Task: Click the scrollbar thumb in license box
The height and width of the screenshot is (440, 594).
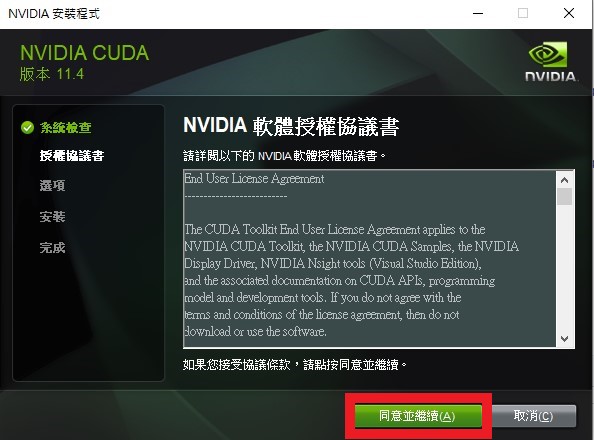Action: pos(564,196)
